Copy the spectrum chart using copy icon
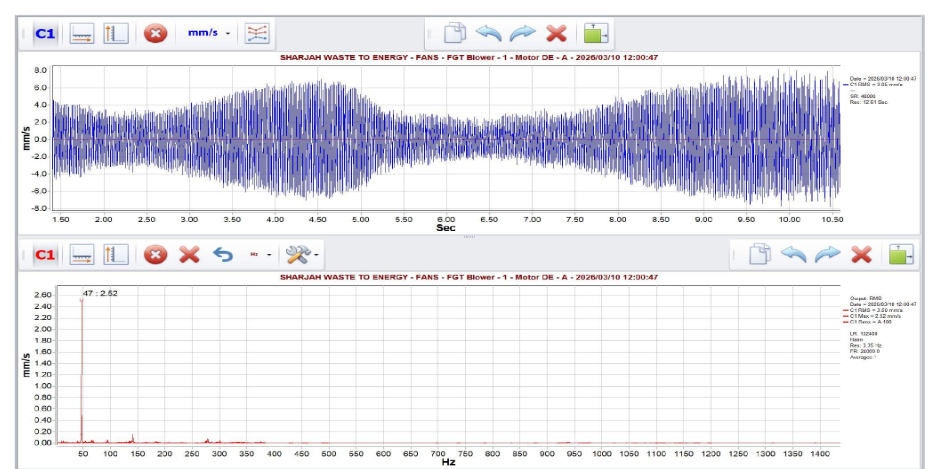928x469 pixels. coord(760,255)
